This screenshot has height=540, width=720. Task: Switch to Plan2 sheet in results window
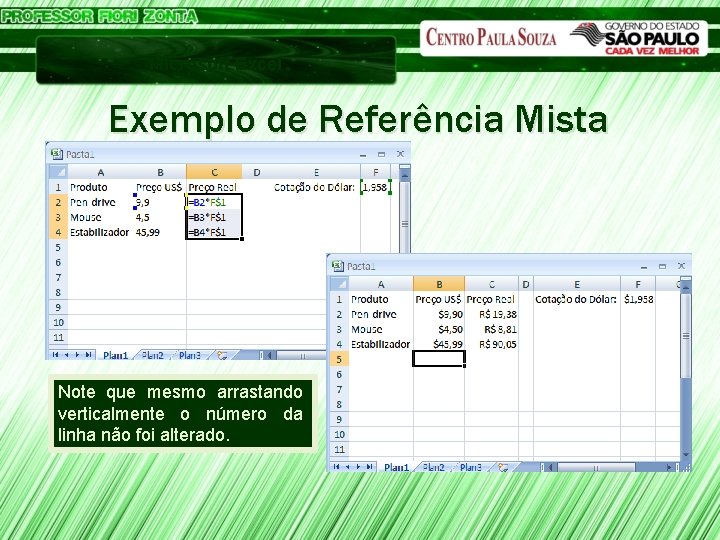pyautogui.click(x=433, y=467)
